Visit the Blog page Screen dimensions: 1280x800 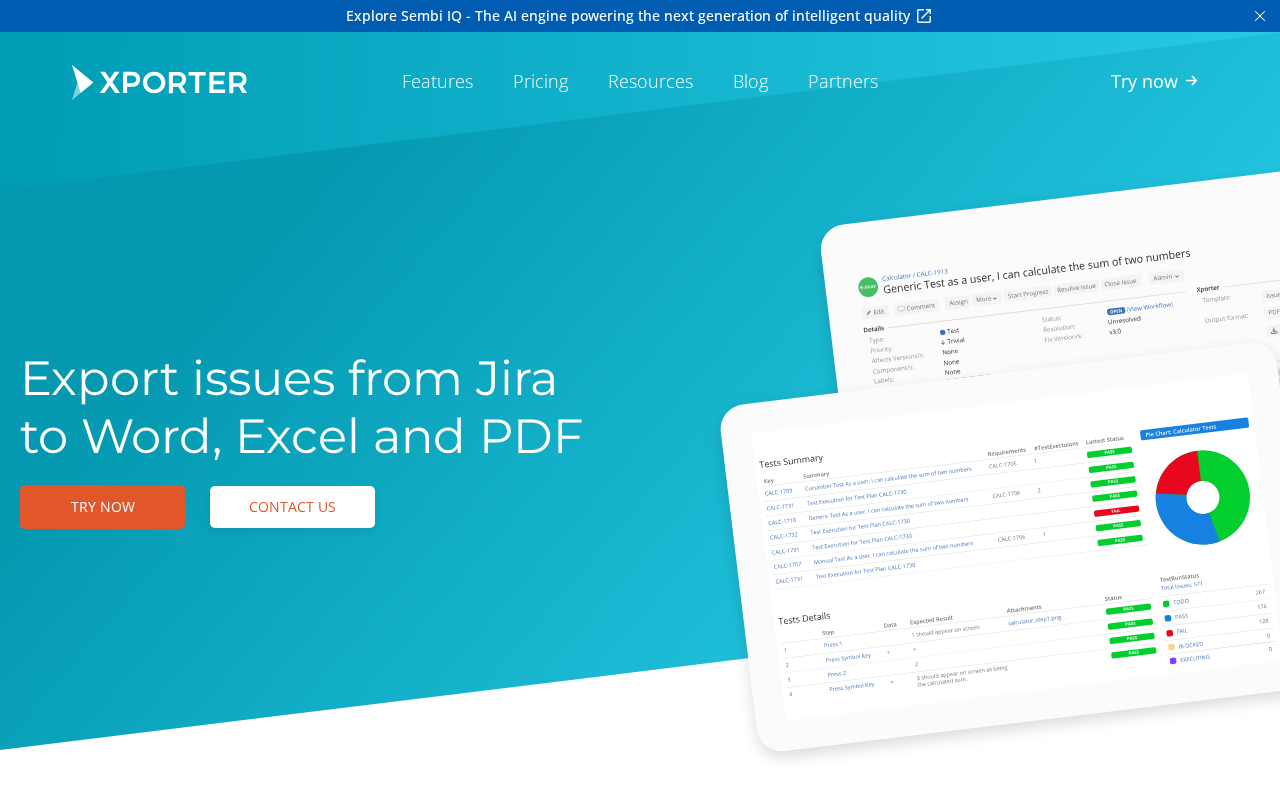click(x=751, y=81)
